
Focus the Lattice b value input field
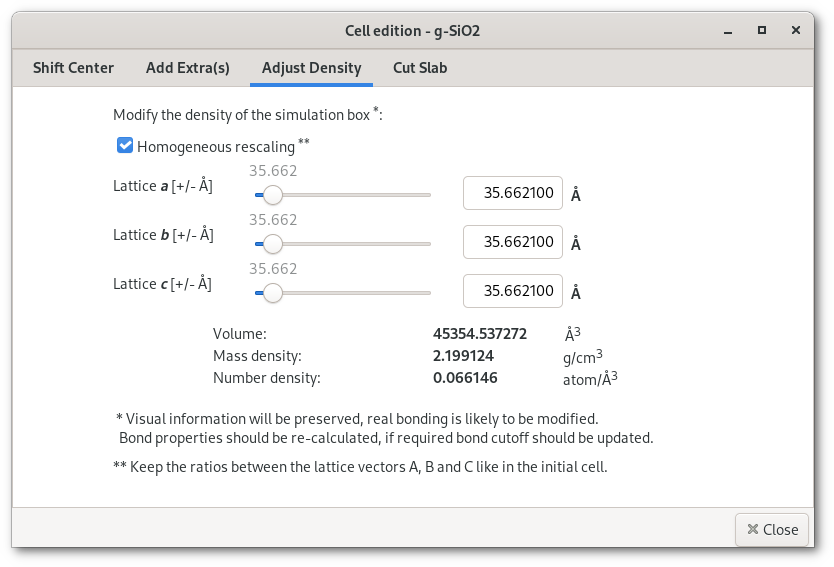tap(513, 242)
